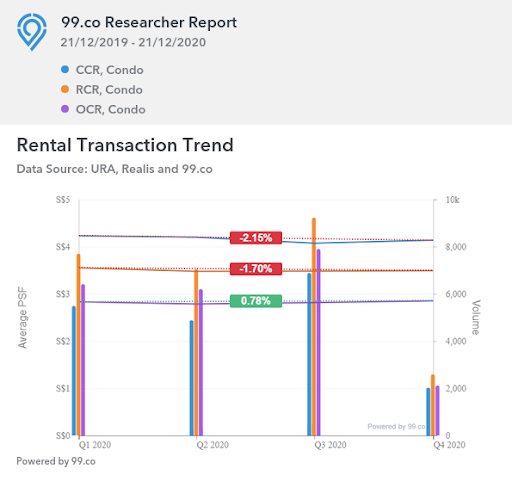Click the Q2 2020 purple OCR volume bar
Image resolution: width=512 pixels, height=481 pixels.
201,362
